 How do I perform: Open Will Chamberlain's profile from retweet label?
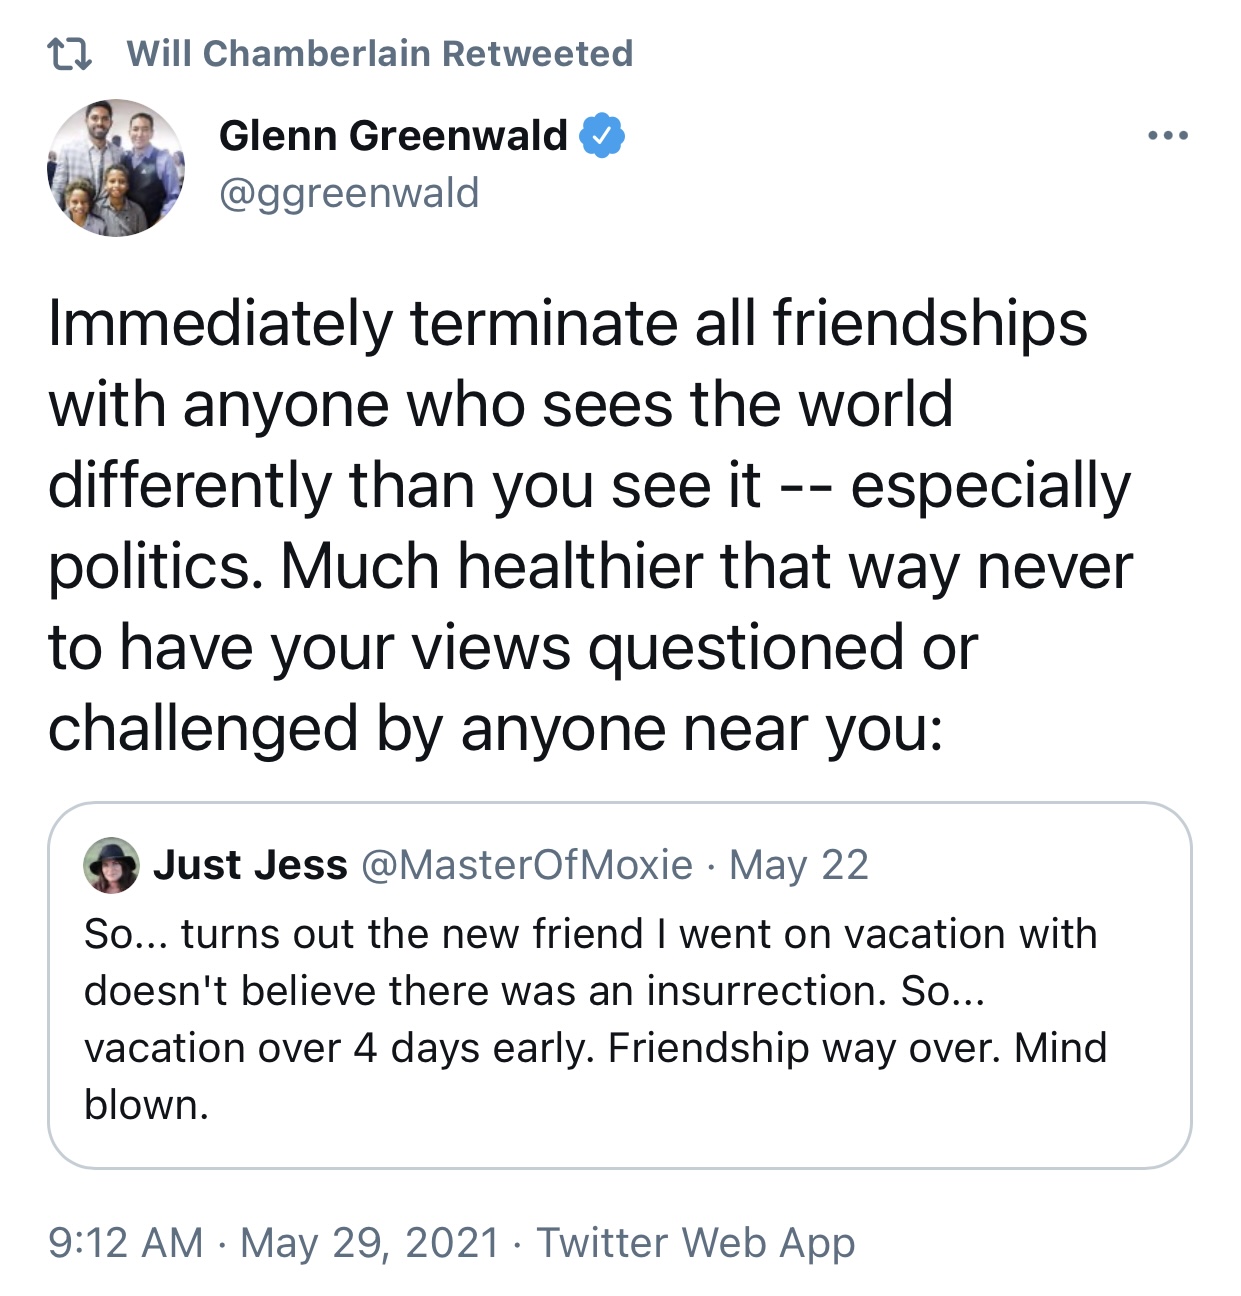[280, 54]
